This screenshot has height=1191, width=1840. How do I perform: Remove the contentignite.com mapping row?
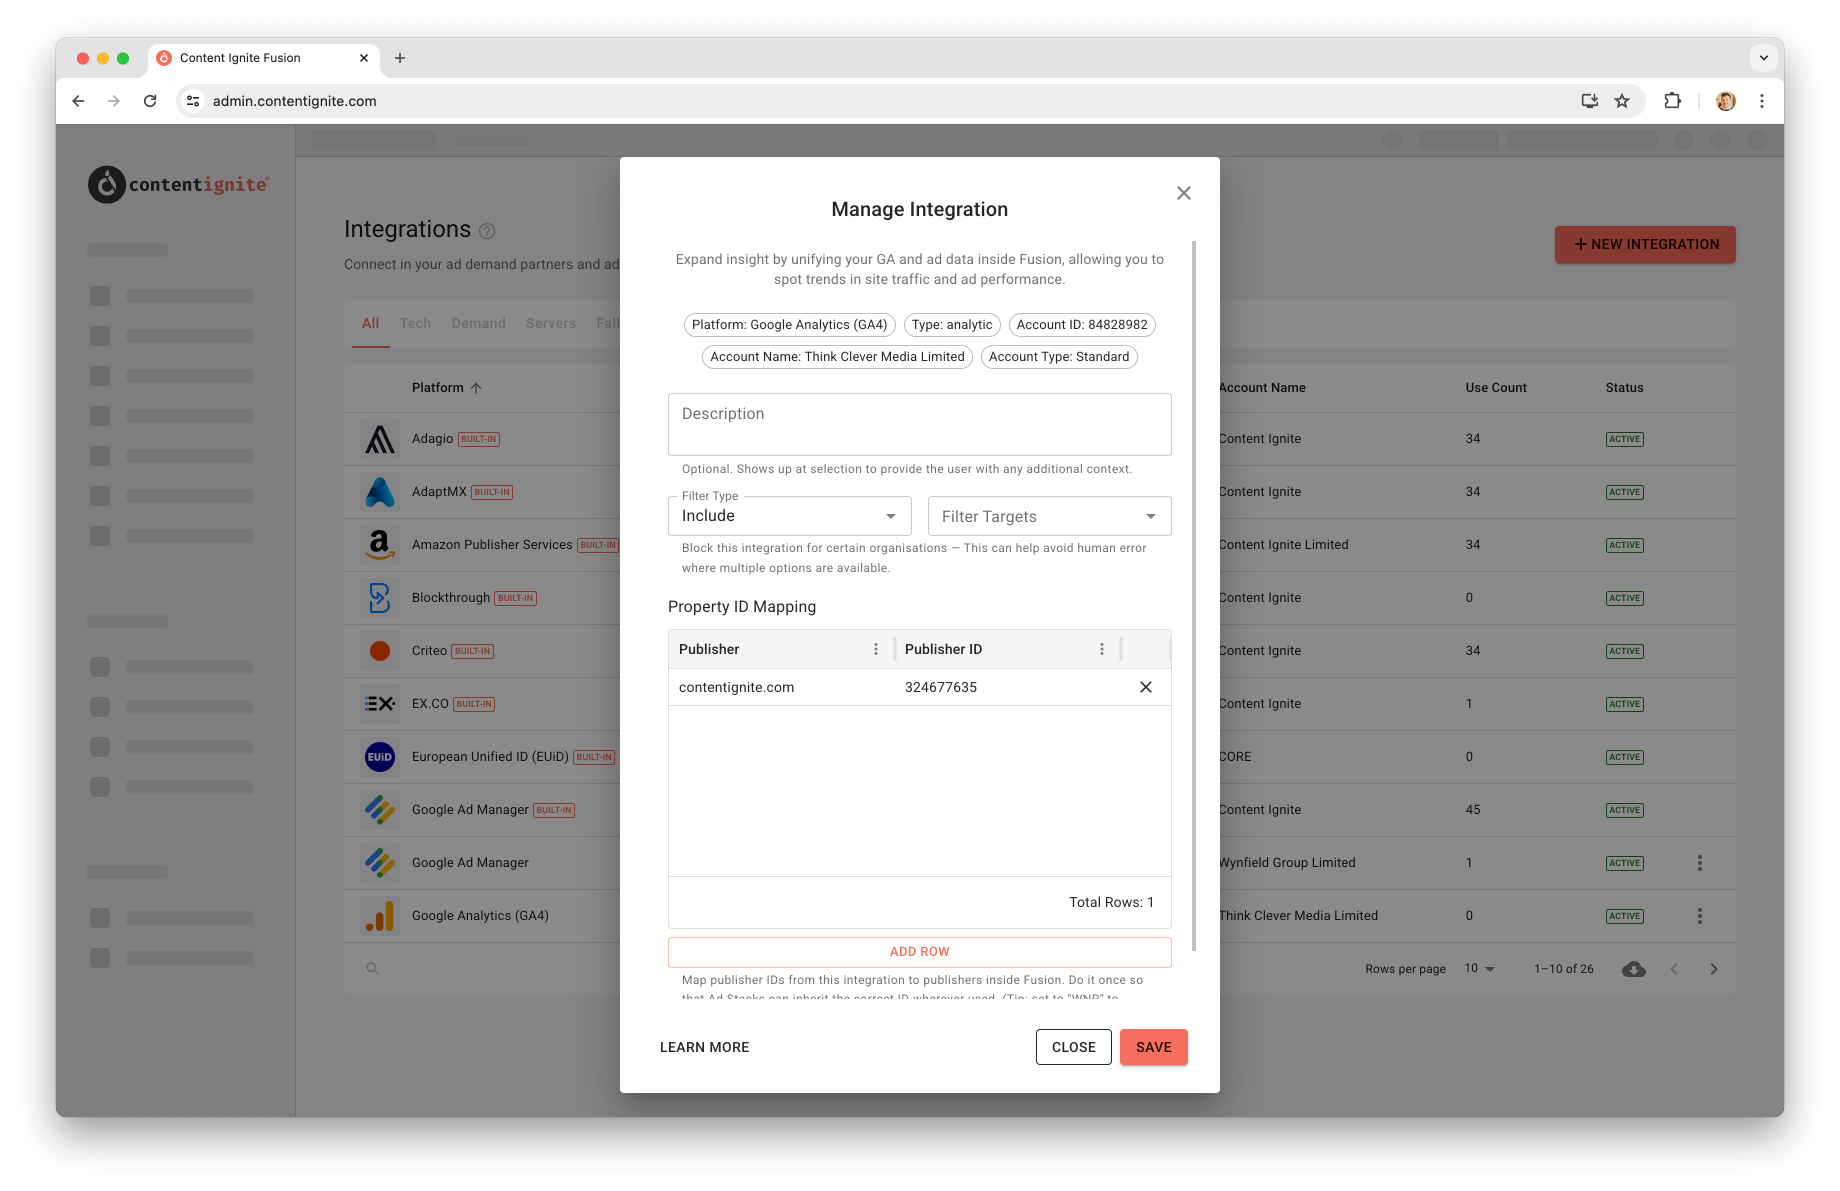1146,687
